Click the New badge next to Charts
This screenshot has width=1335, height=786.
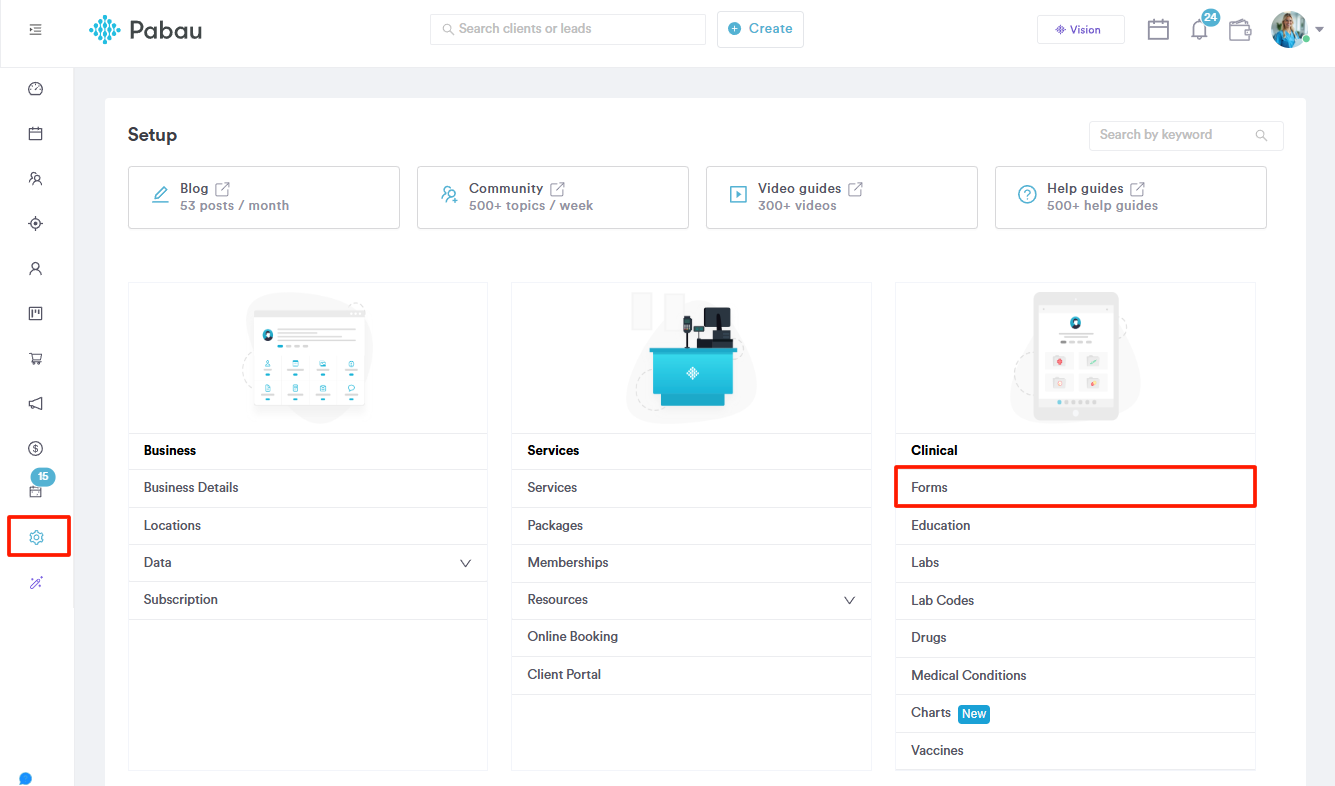(973, 713)
